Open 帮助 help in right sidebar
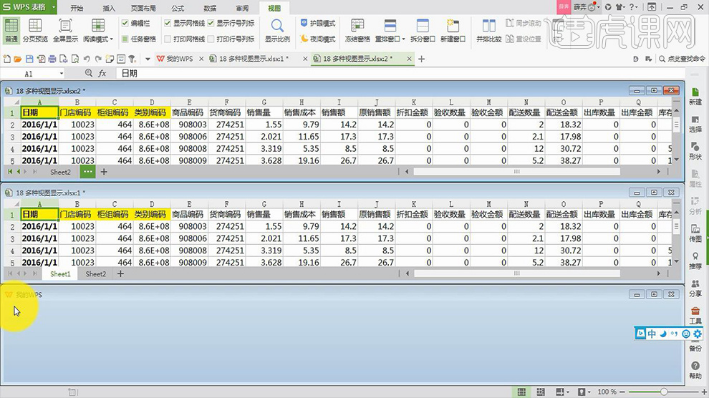Image resolution: width=709 pixels, height=399 pixels. 695,370
